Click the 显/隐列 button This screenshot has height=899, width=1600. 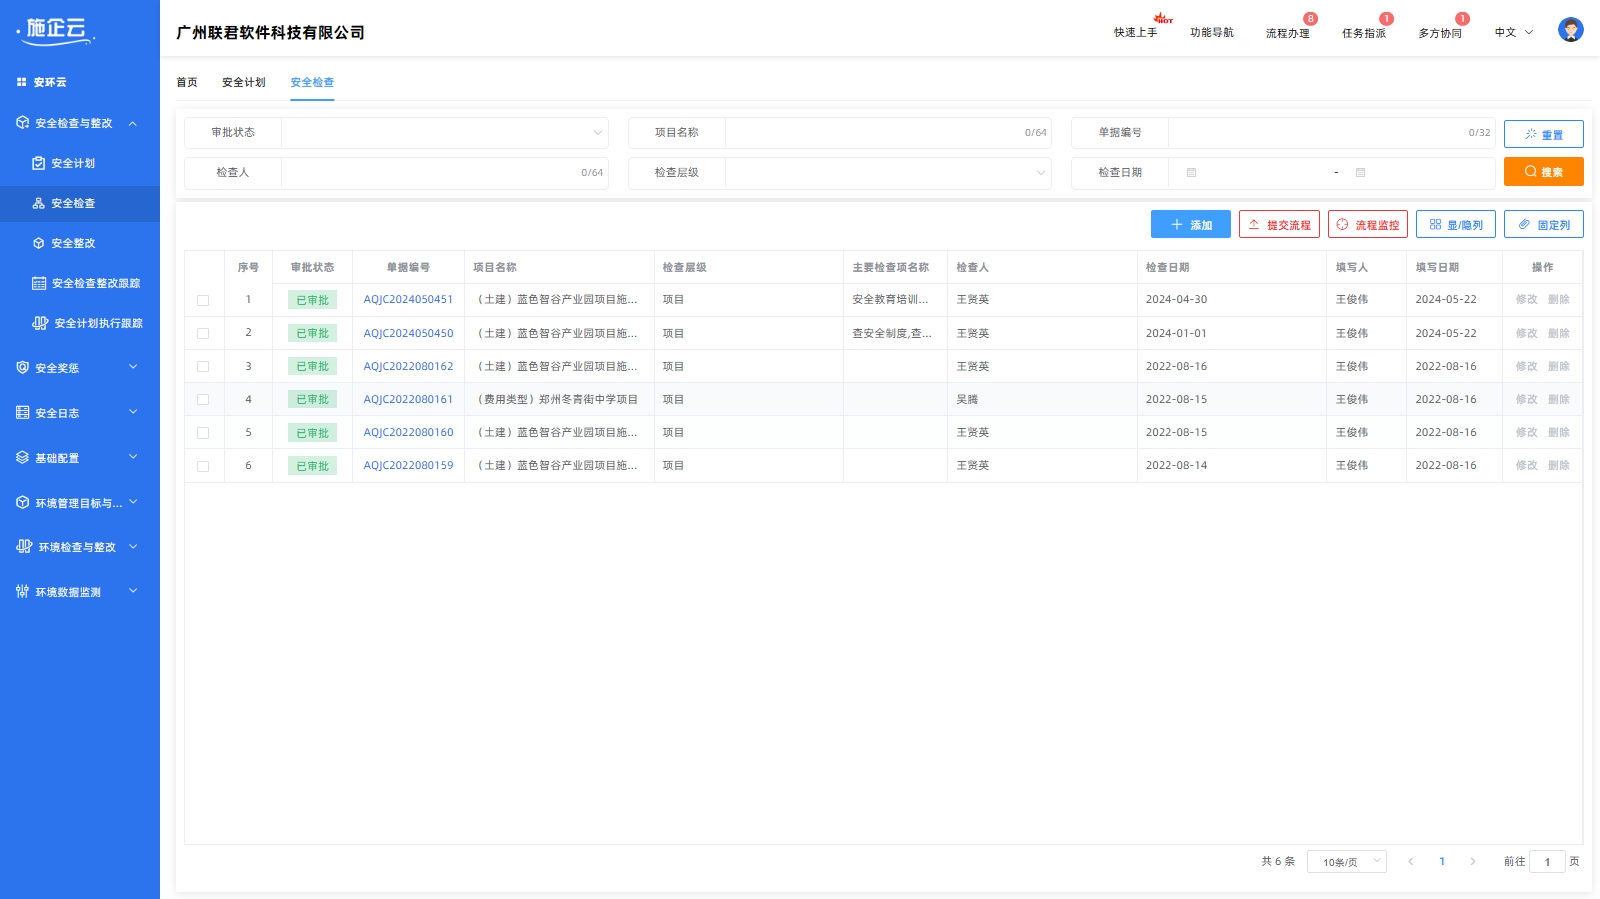pyautogui.click(x=1456, y=224)
